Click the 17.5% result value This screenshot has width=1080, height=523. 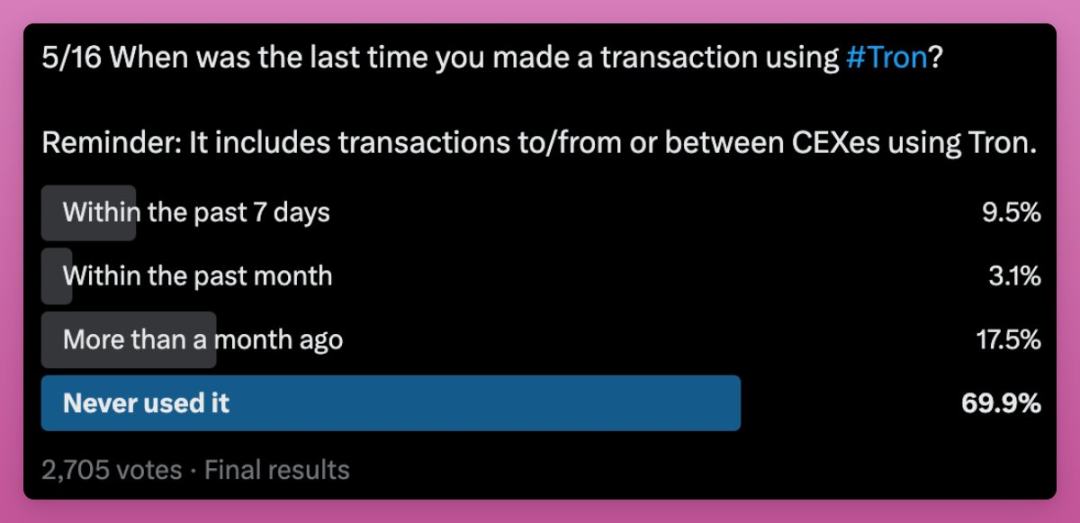(x=1008, y=340)
